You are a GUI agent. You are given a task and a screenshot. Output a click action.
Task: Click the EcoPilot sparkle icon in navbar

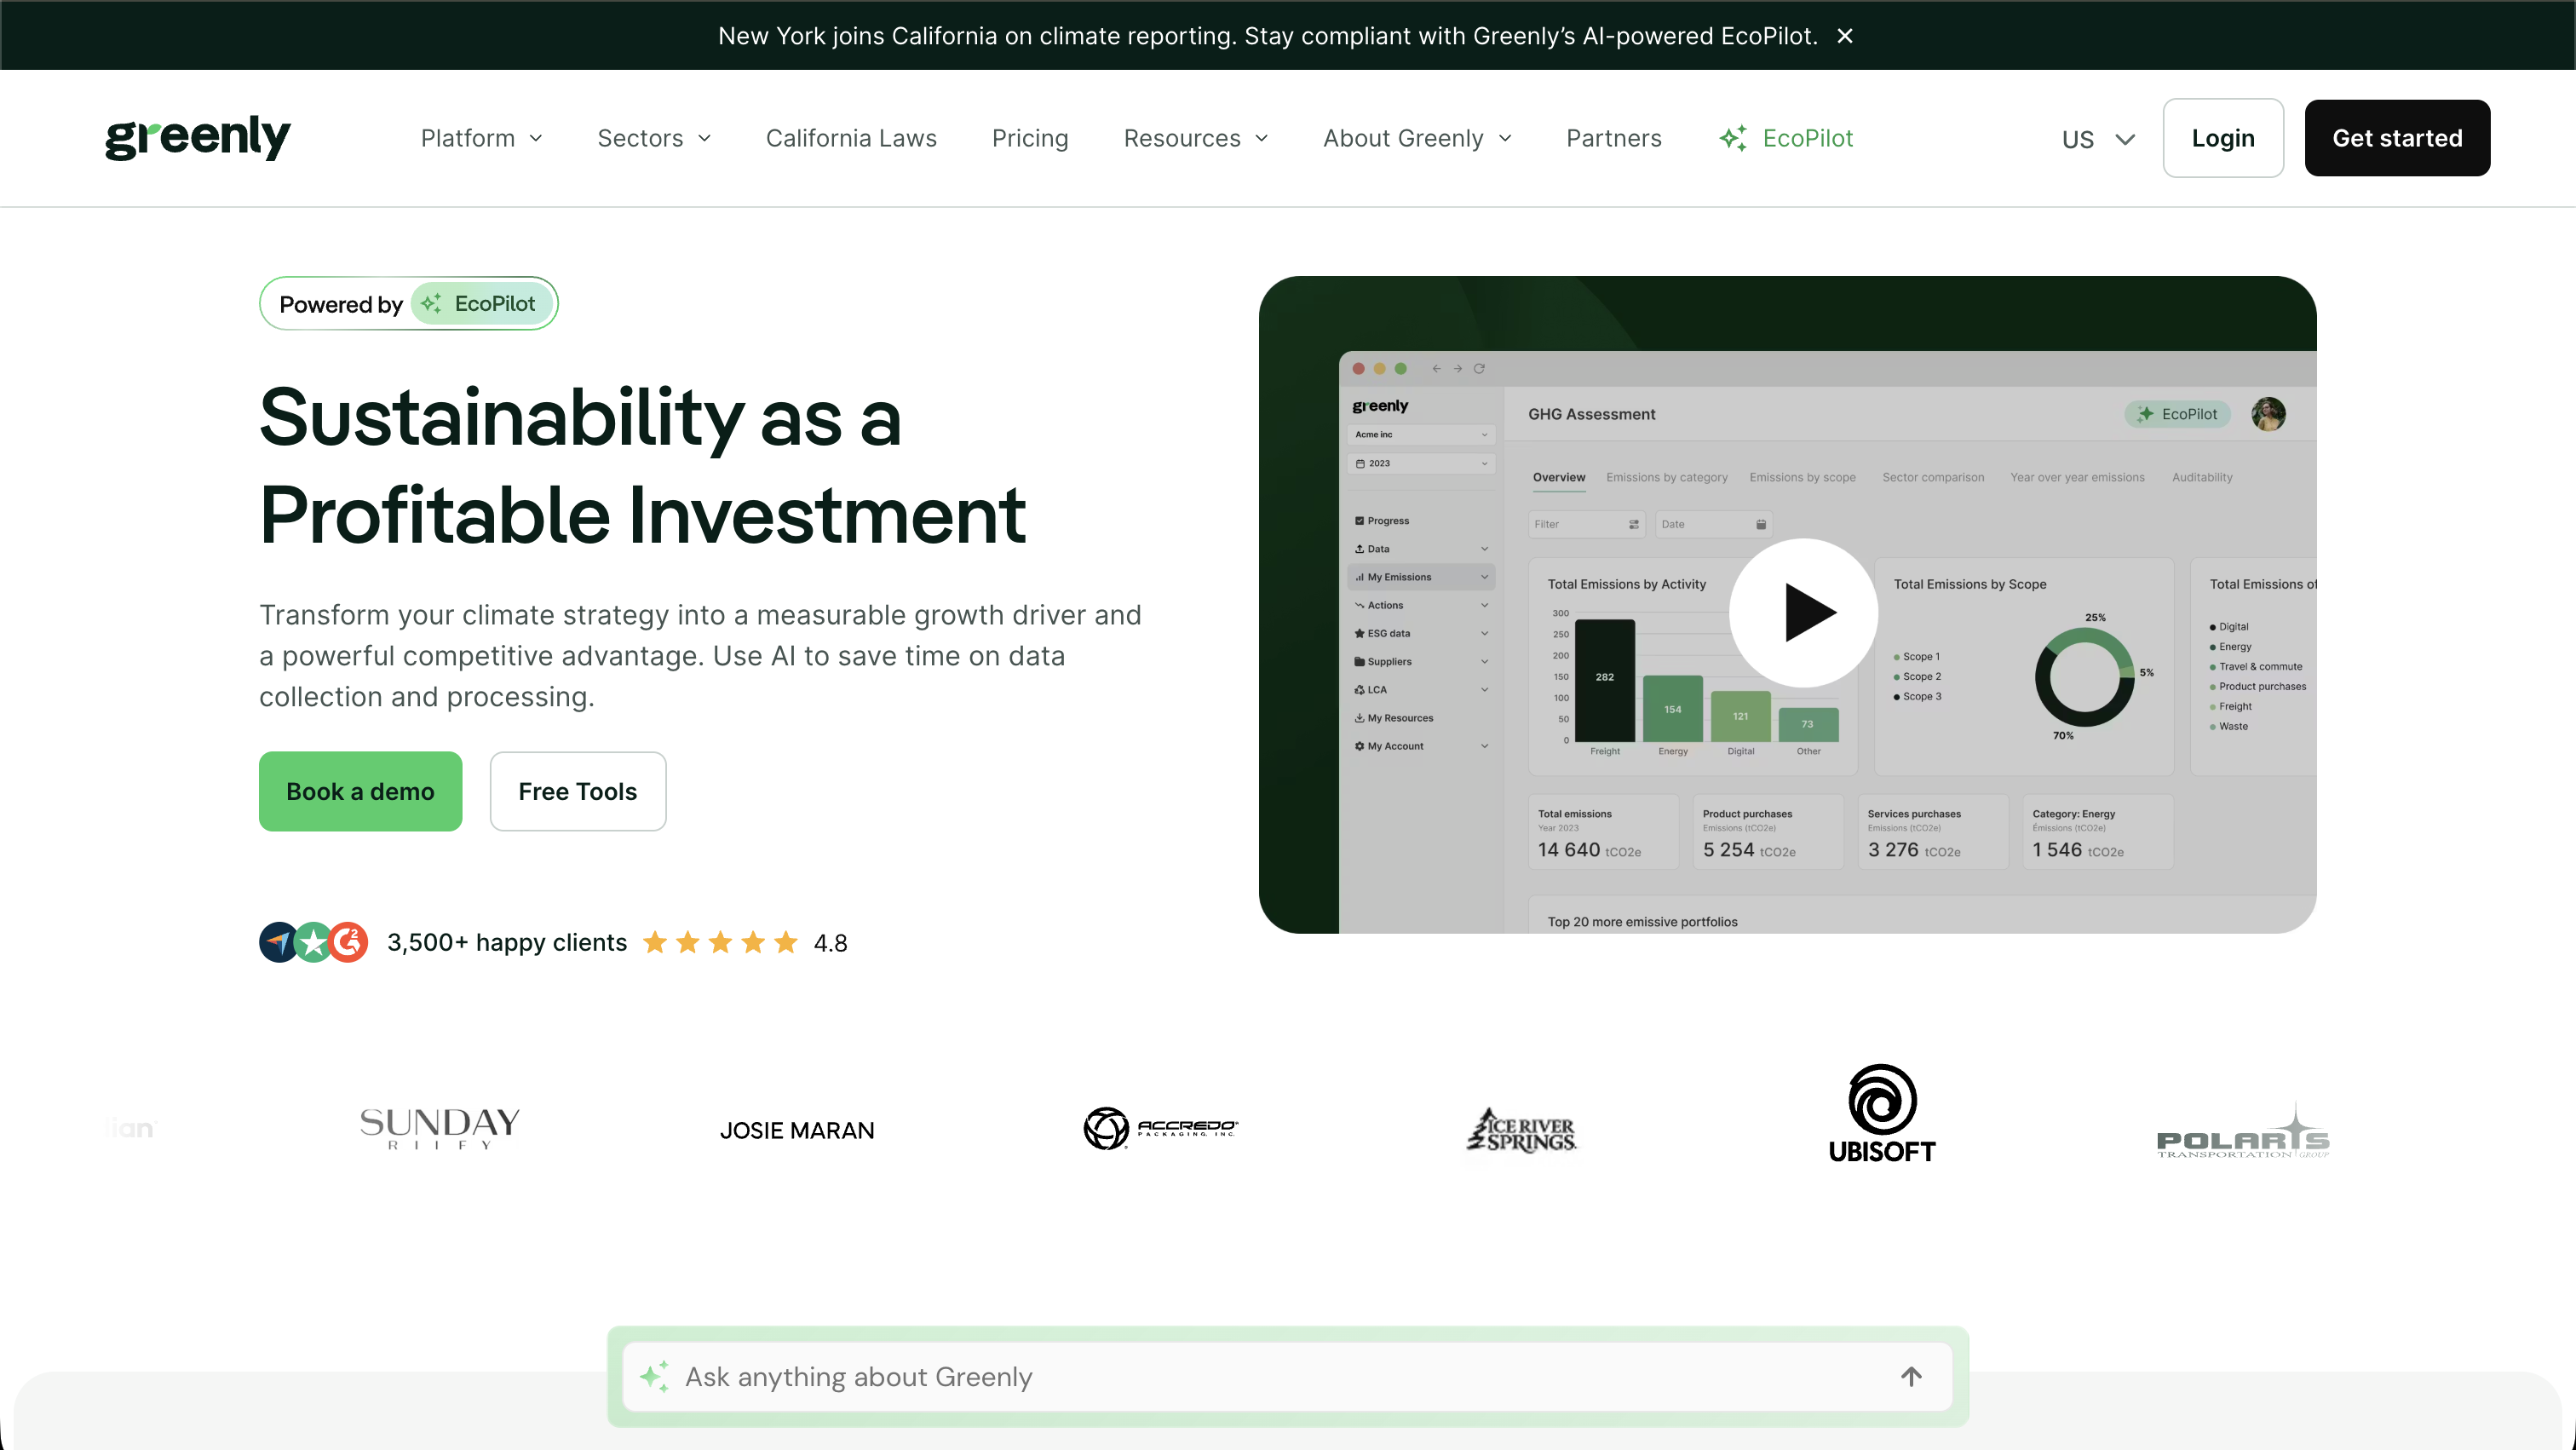[x=1733, y=138]
